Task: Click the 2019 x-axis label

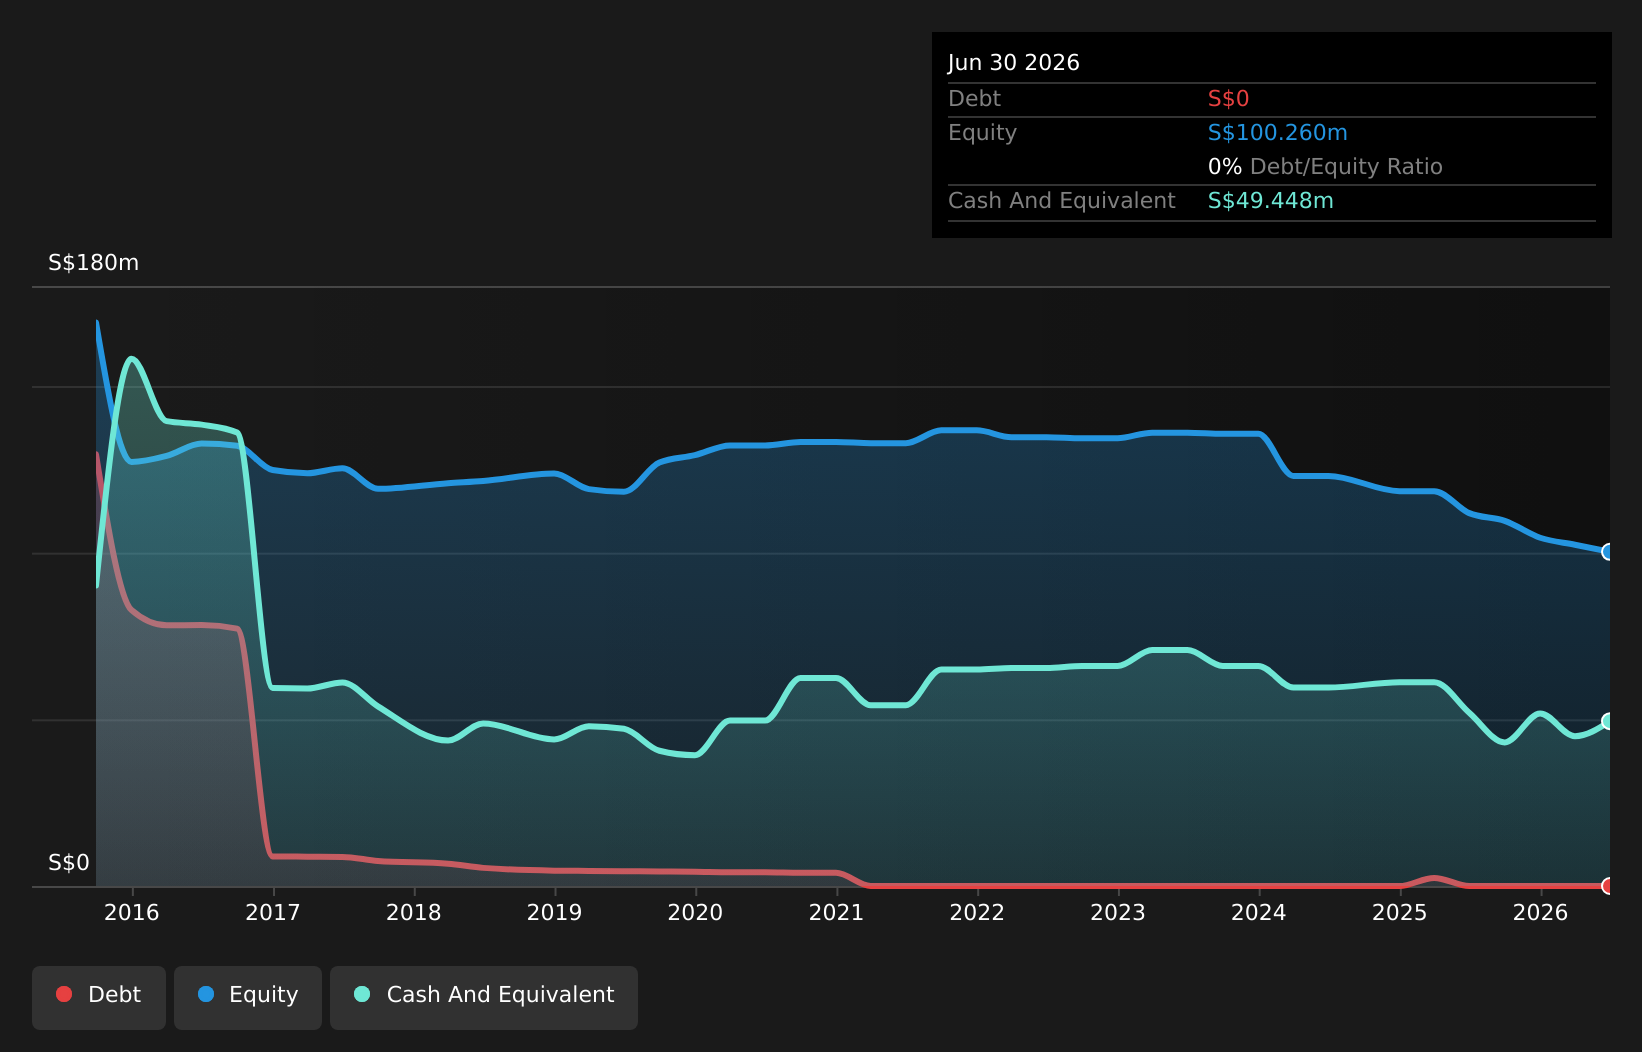Action: (555, 912)
